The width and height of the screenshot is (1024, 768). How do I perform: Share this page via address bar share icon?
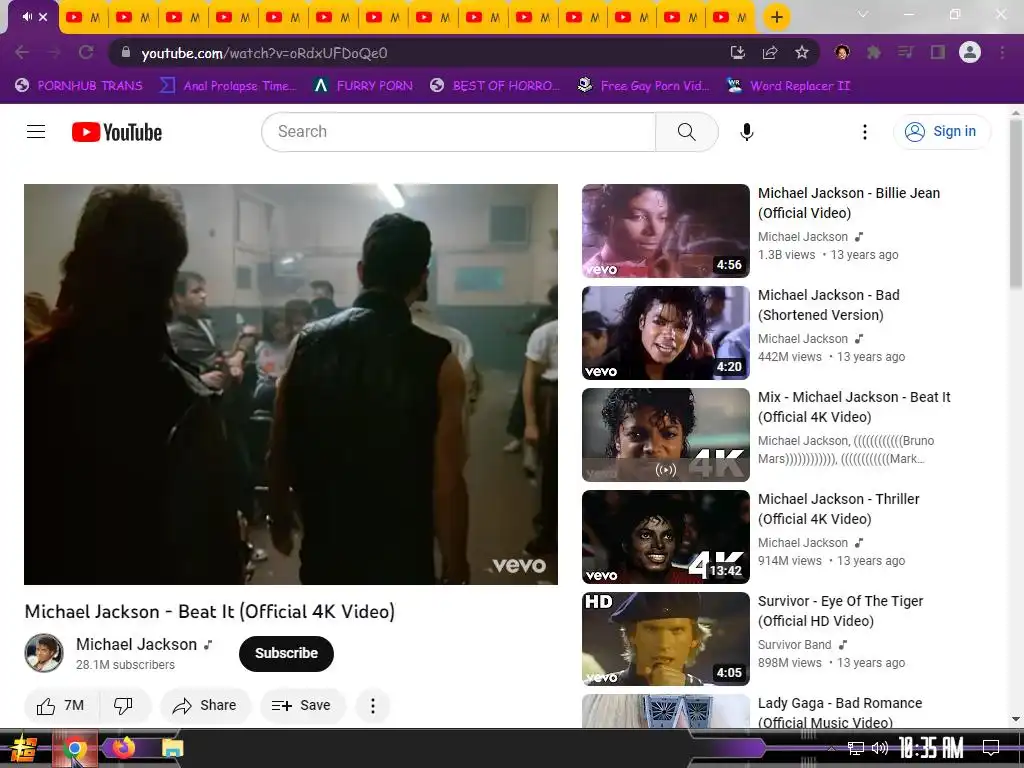770,52
